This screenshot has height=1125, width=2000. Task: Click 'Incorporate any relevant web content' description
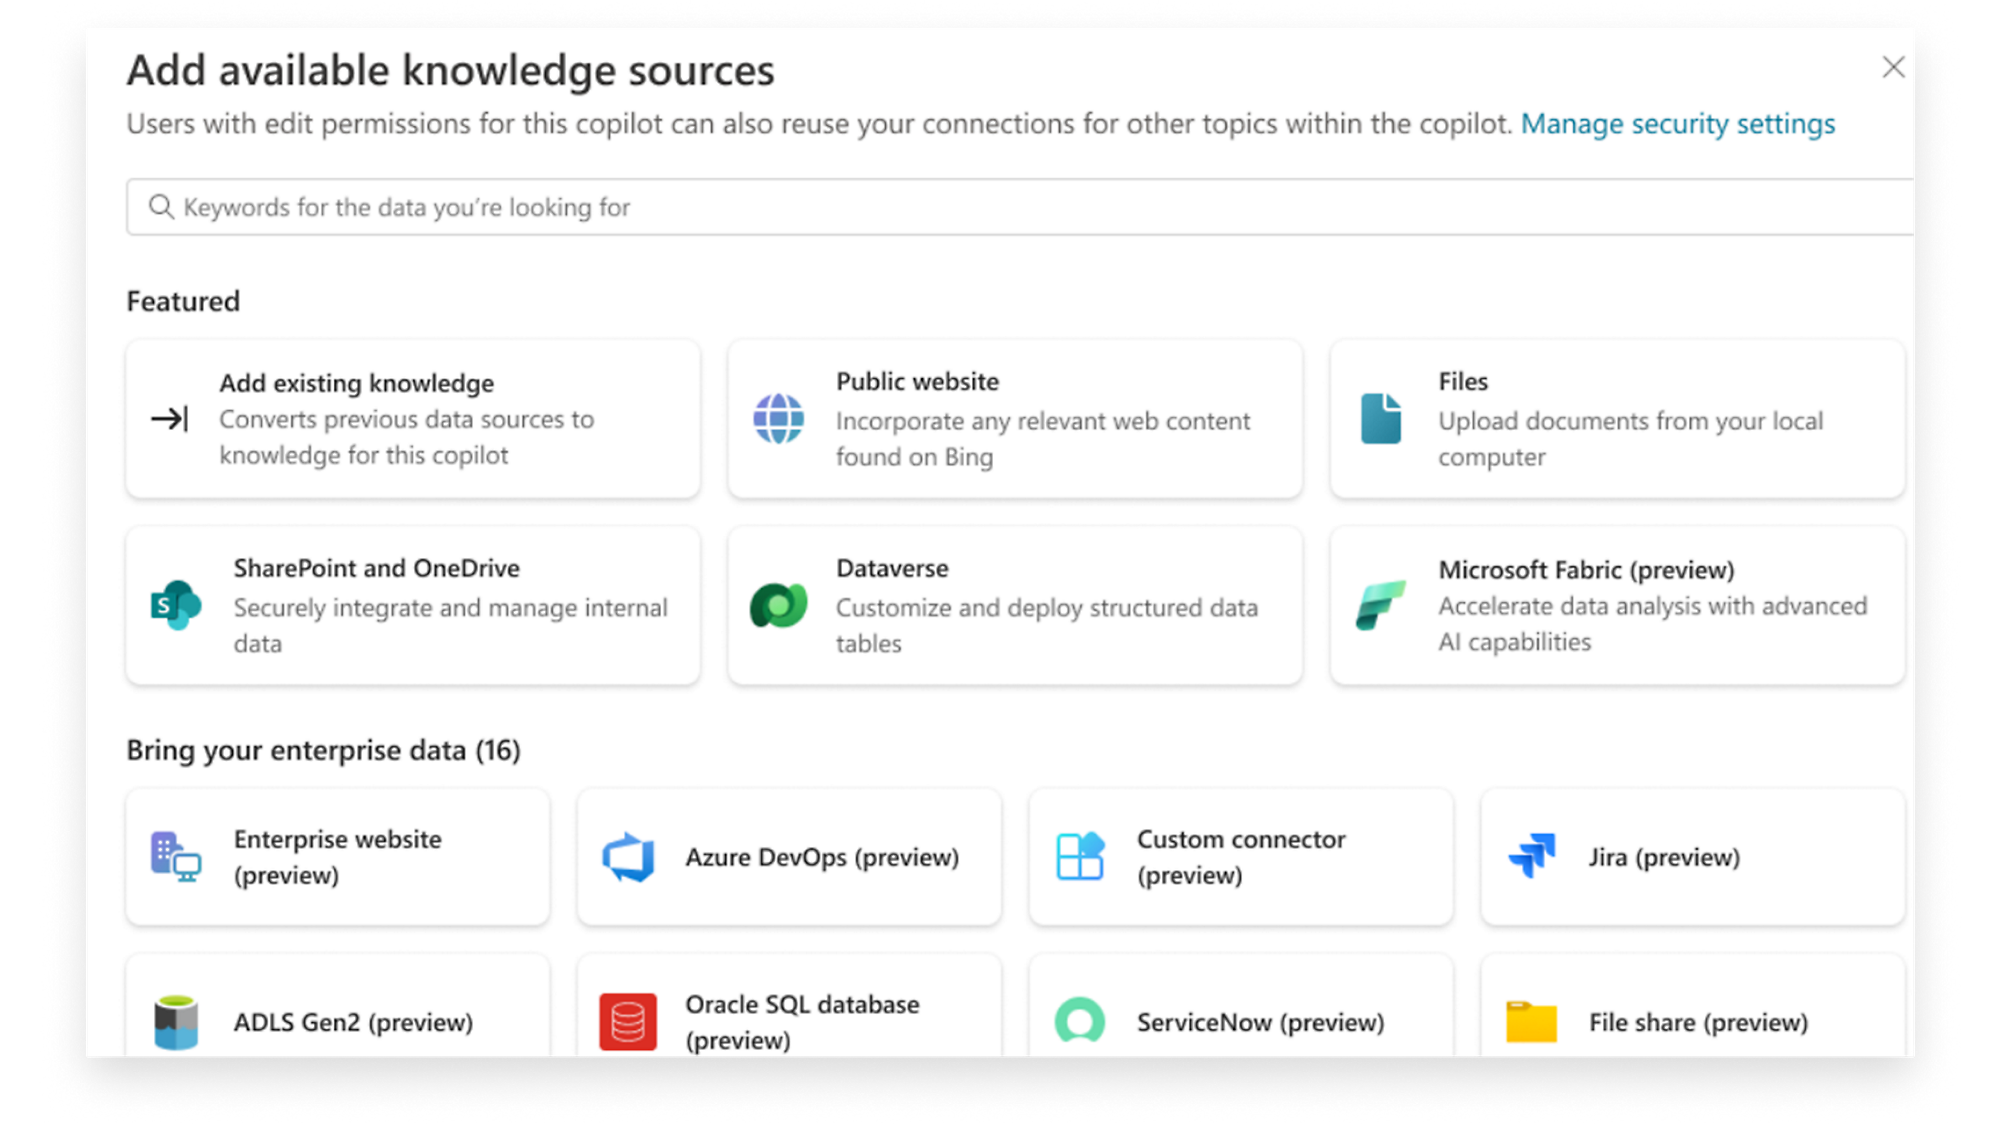pos(1043,439)
